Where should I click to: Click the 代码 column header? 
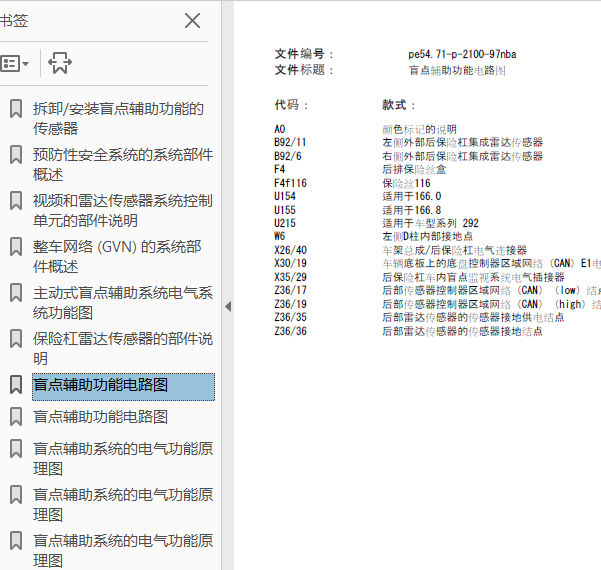tap(291, 105)
